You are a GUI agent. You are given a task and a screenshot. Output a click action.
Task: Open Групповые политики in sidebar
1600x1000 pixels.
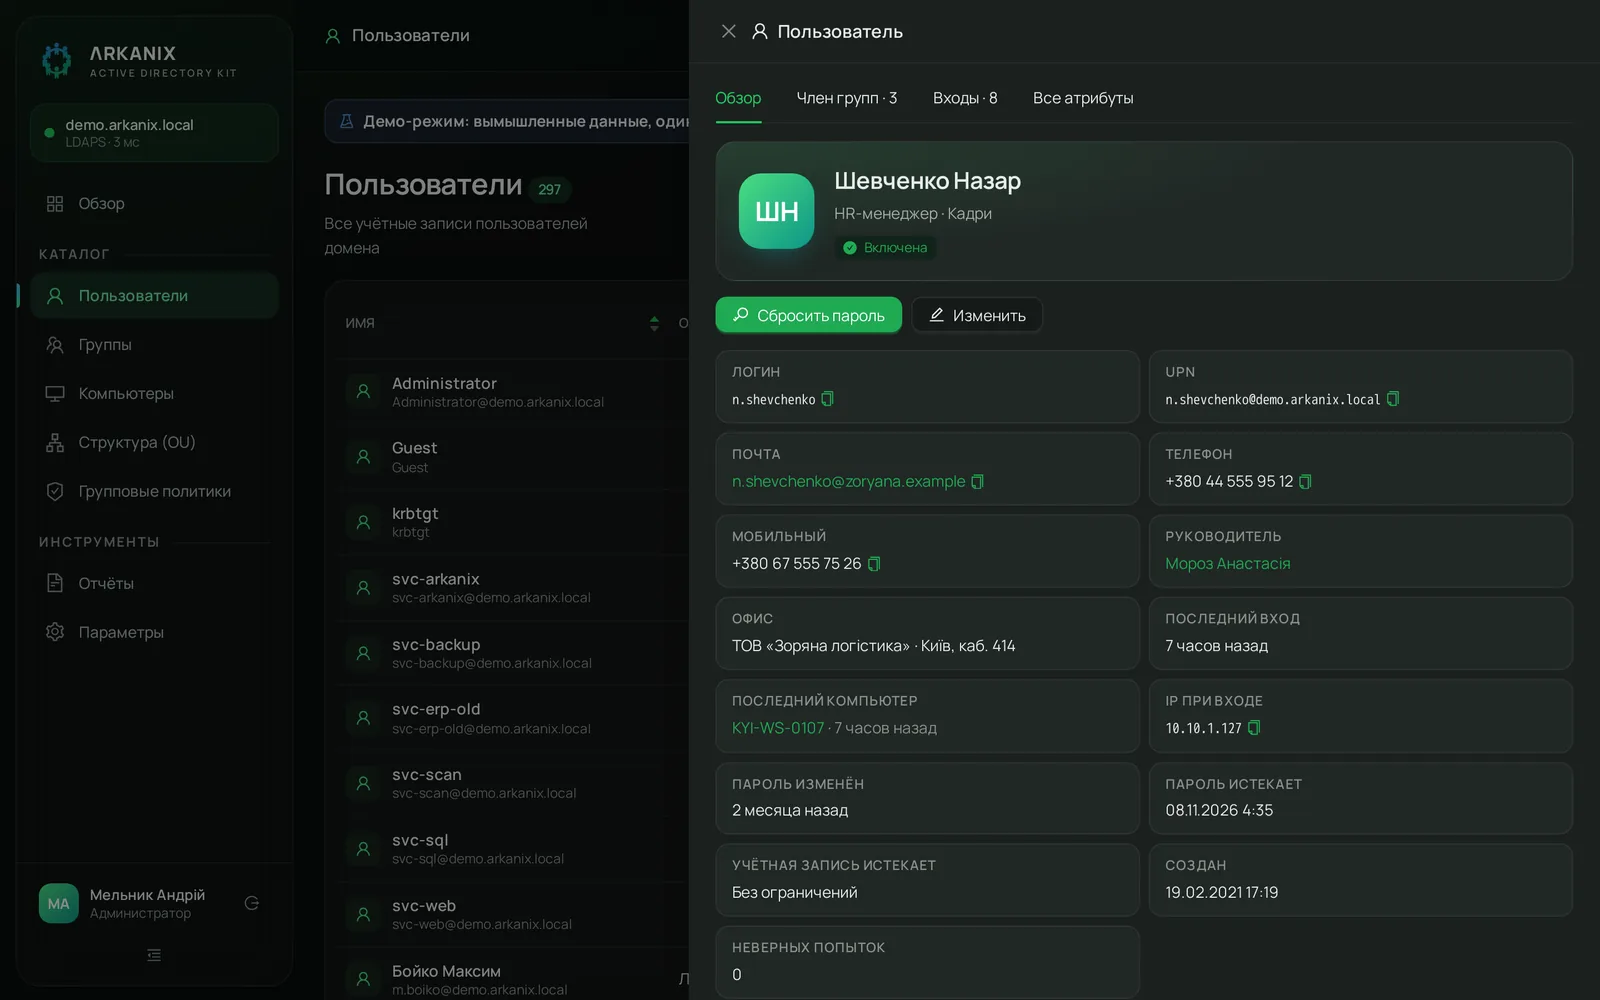pyautogui.click(x=154, y=491)
